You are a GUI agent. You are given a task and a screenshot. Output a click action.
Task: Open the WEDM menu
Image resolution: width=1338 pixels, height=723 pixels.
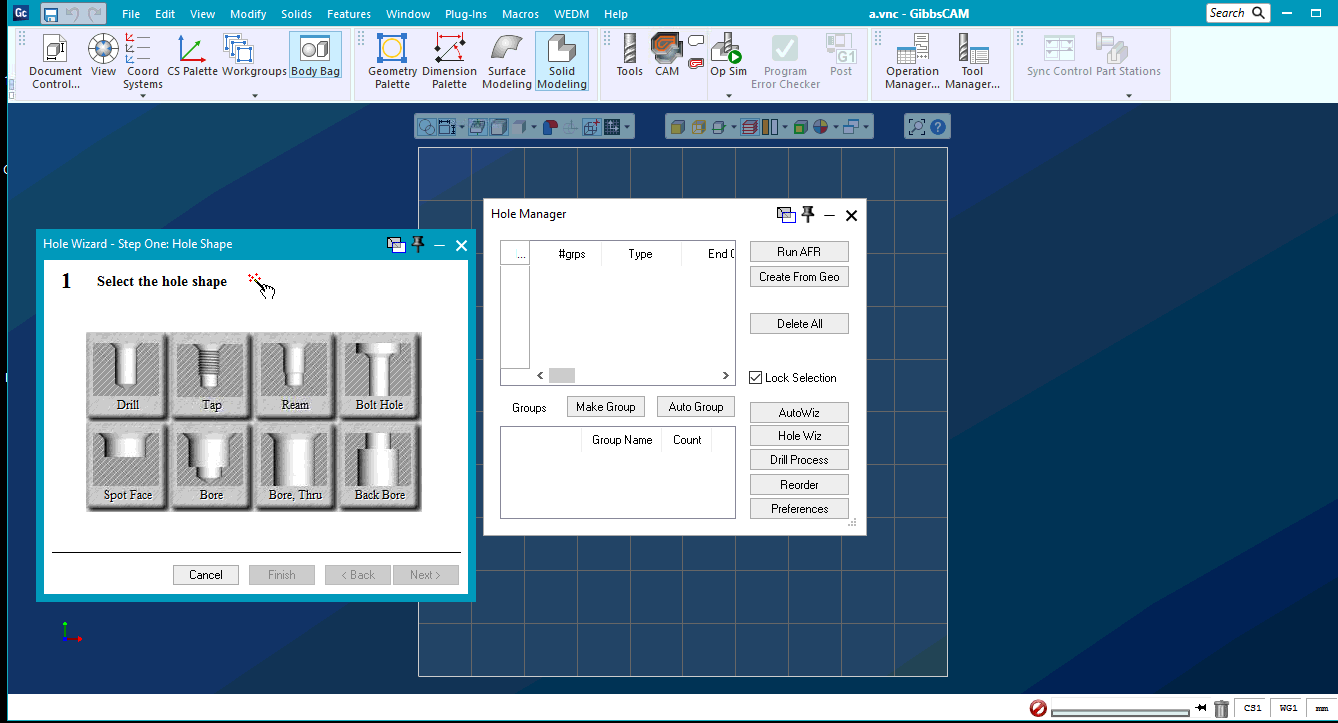click(x=570, y=14)
